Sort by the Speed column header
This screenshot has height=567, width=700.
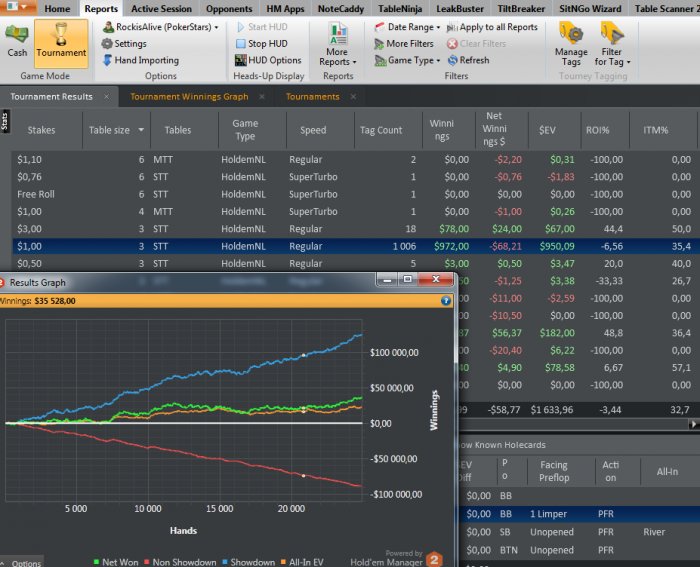[x=313, y=130]
